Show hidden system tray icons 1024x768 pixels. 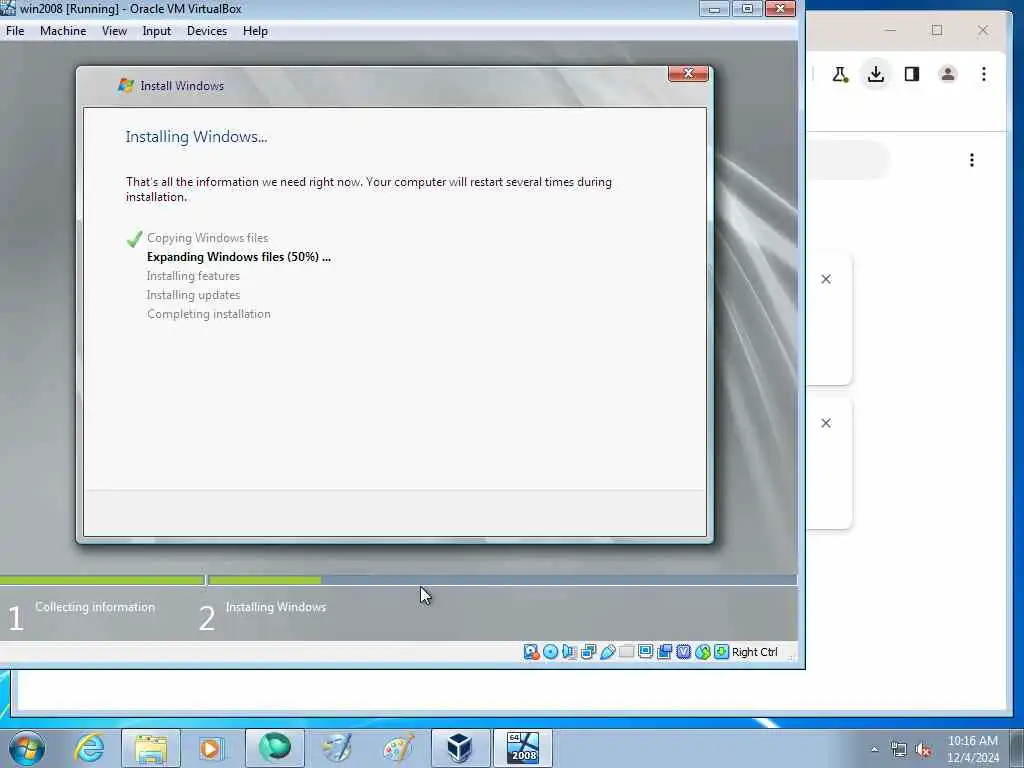coord(874,749)
